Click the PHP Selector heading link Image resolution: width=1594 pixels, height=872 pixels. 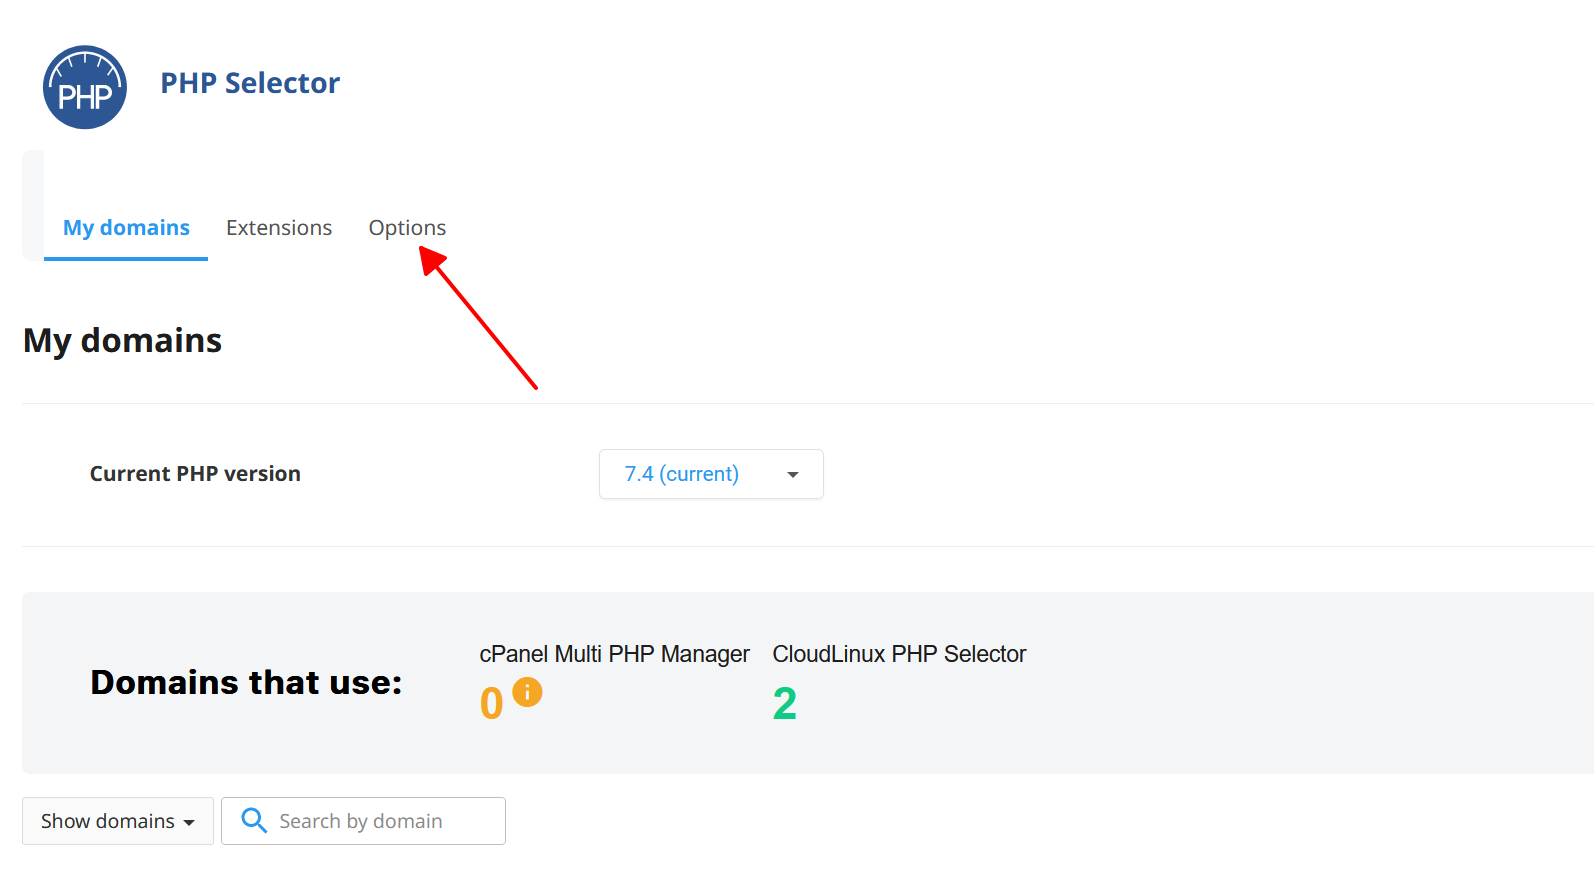(x=250, y=83)
